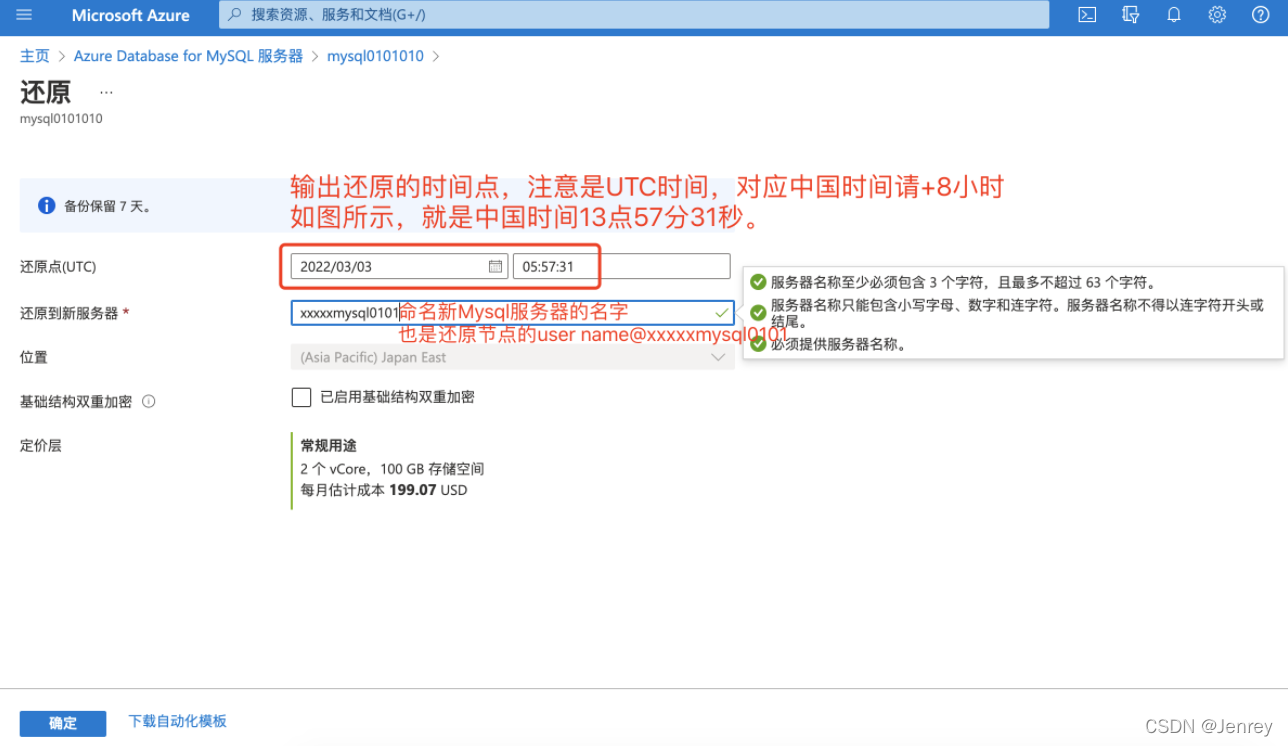Go to 主页 breadcrumb

coord(35,56)
